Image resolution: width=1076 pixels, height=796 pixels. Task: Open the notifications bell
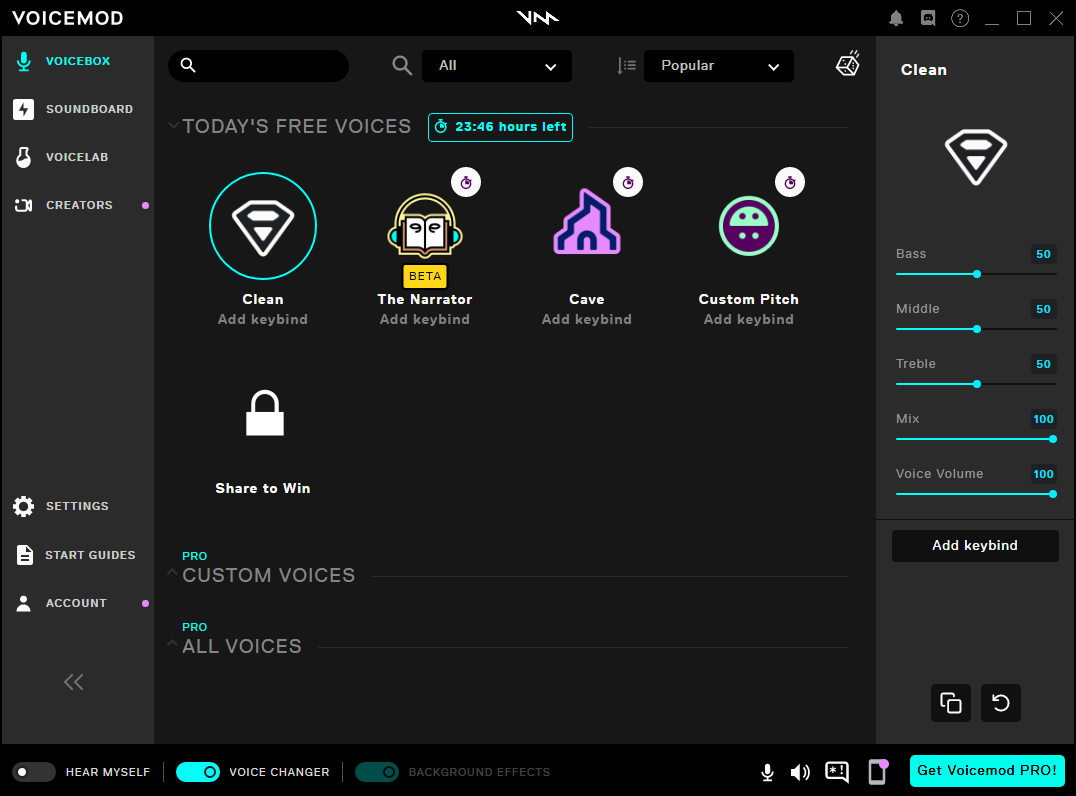point(896,18)
